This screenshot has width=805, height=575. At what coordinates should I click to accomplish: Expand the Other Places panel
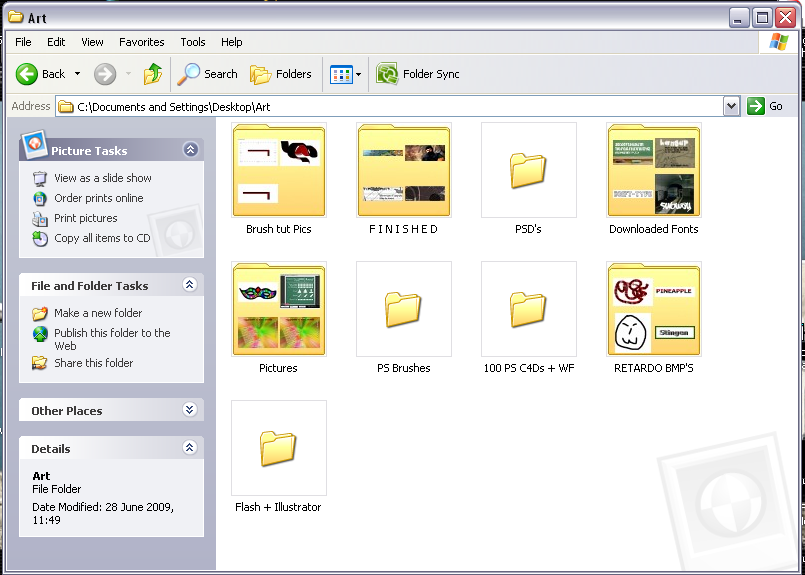(x=190, y=410)
